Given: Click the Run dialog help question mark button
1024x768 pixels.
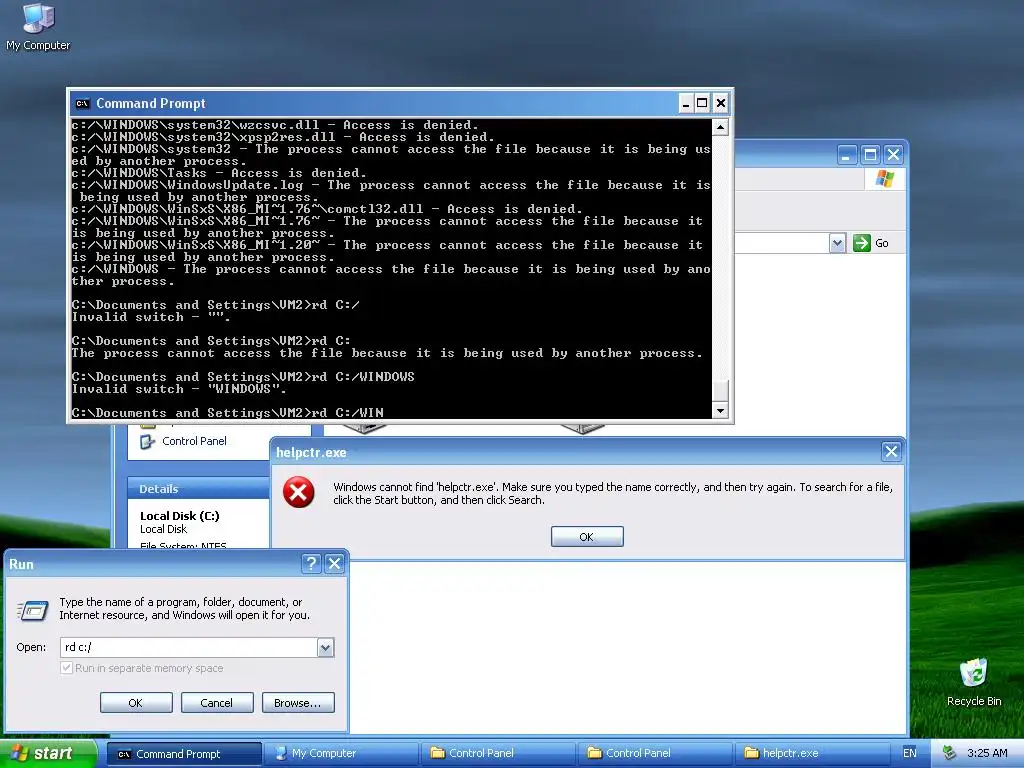Looking at the screenshot, I should pos(312,564).
